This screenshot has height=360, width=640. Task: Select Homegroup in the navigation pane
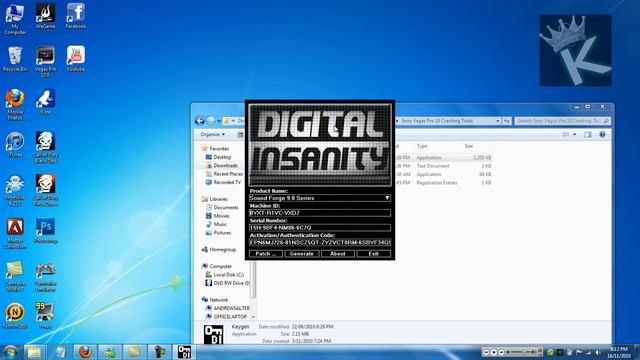tap(222, 249)
